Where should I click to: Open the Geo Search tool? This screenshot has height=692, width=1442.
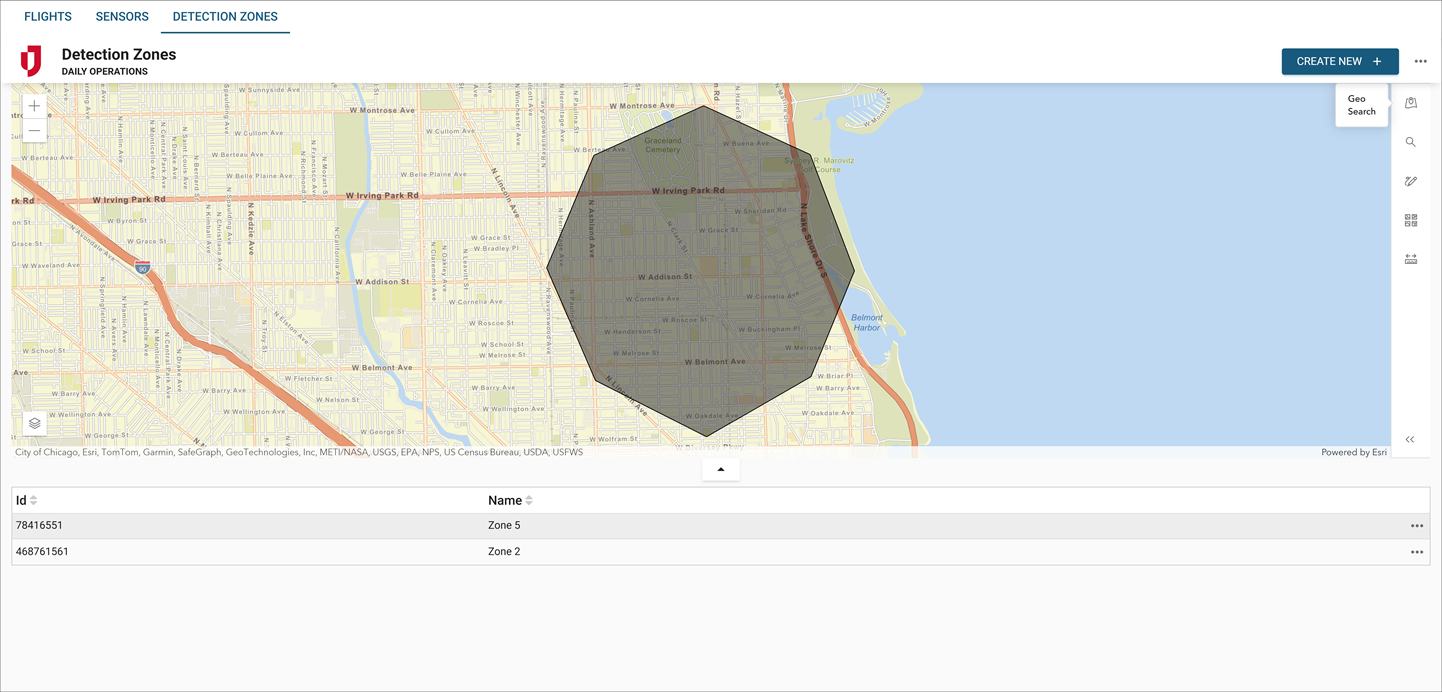(x=1411, y=103)
